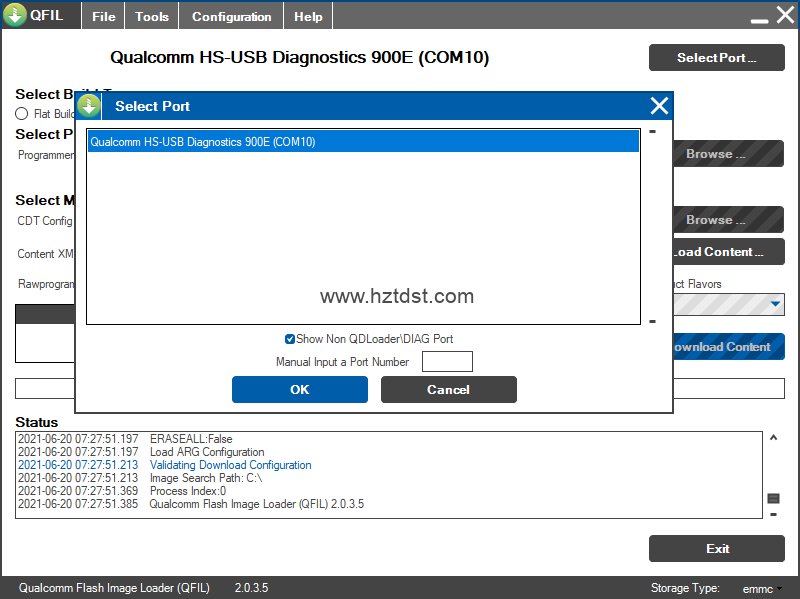
Task: Click the Status log scrollbar thumb
Action: [x=773, y=498]
